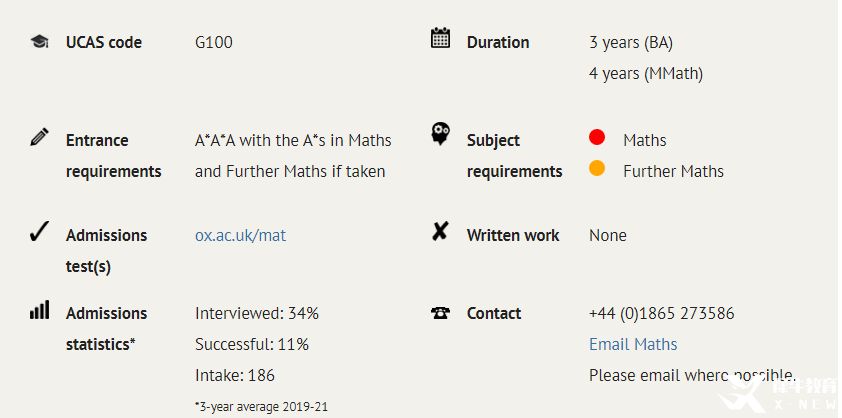
Task: Click the G100 UCAS code value
Action: point(214,42)
